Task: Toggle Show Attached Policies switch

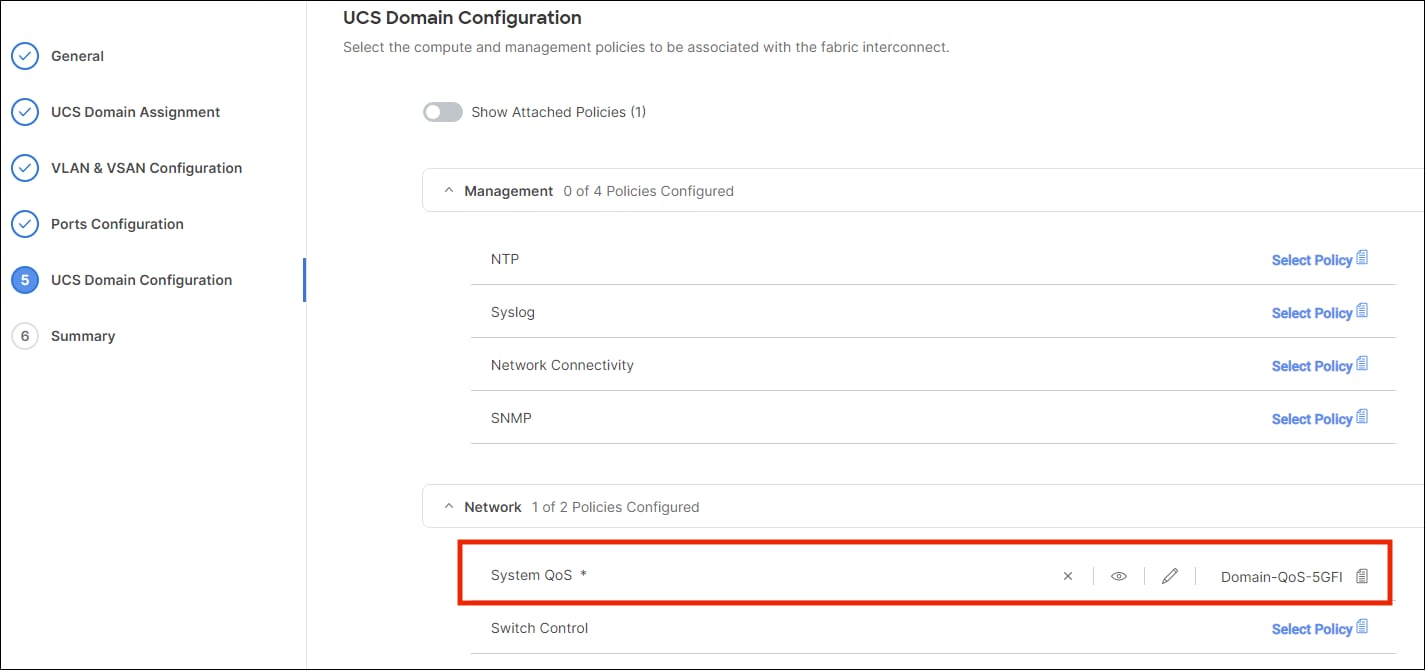Action: (x=443, y=112)
